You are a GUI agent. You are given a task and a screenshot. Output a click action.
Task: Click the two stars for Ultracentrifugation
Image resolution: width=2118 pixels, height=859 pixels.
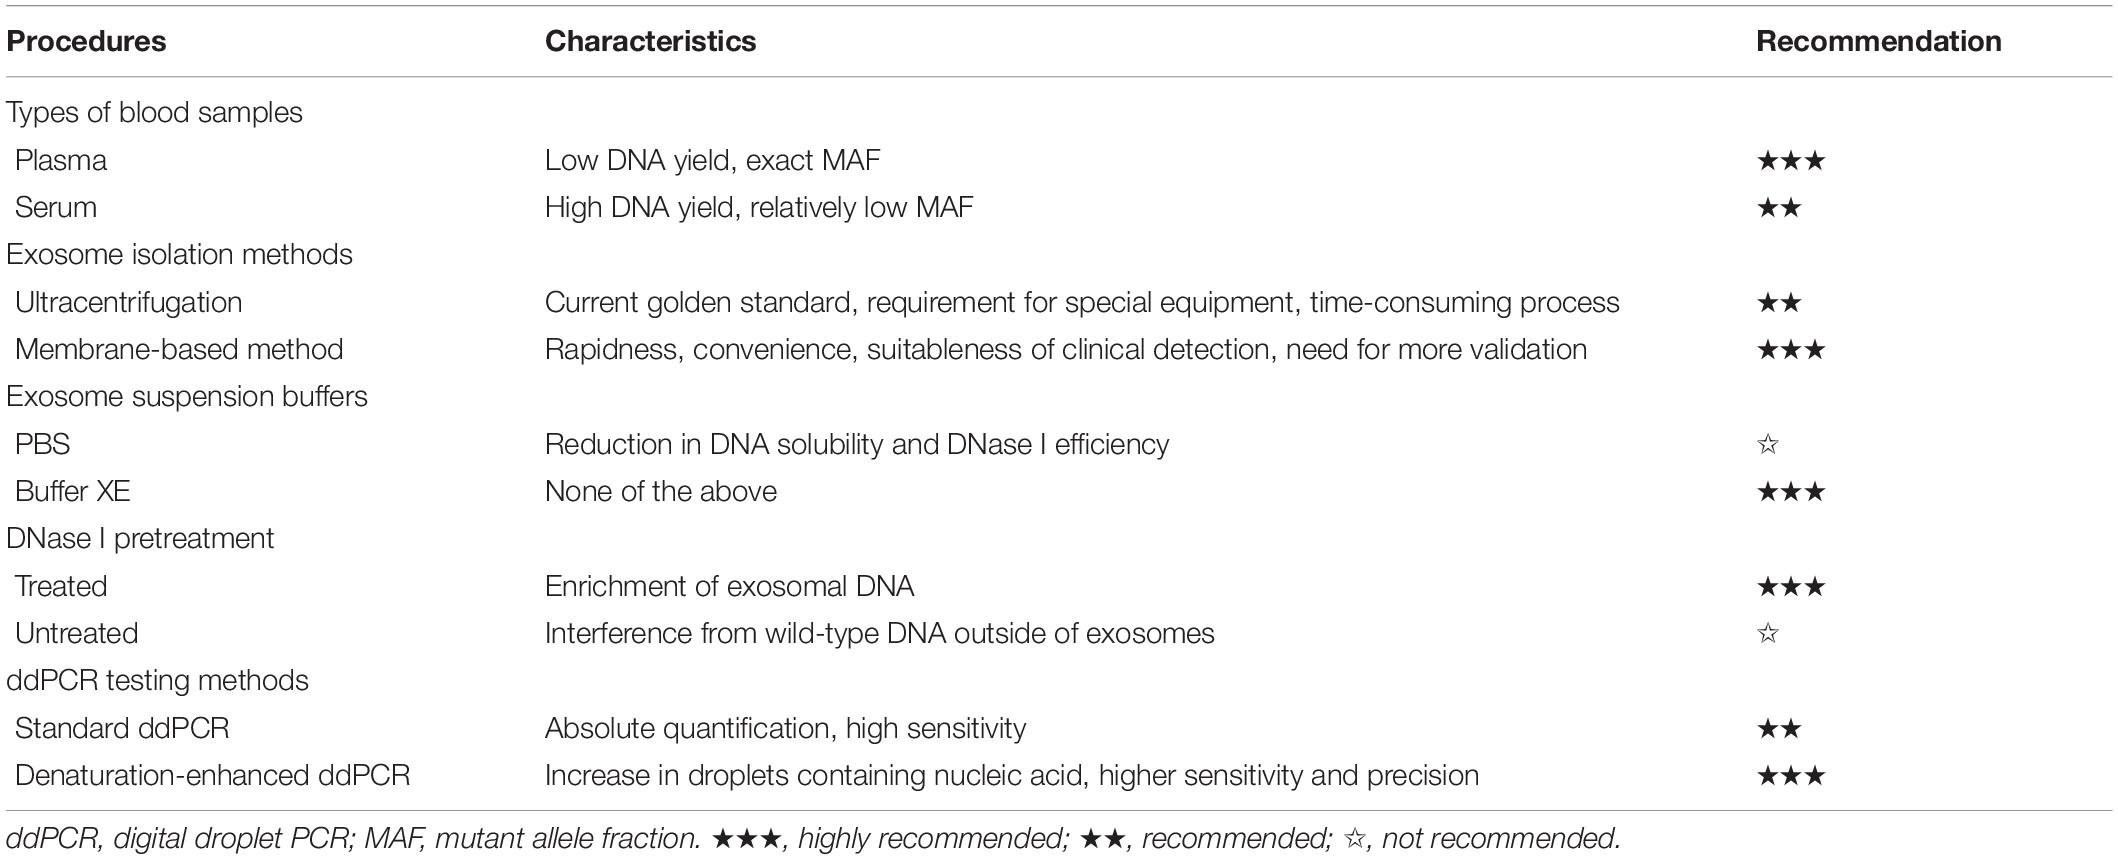1779,302
